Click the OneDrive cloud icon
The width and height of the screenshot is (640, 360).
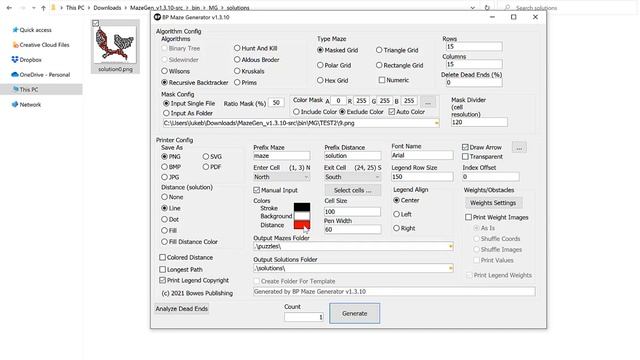[x=15, y=75]
